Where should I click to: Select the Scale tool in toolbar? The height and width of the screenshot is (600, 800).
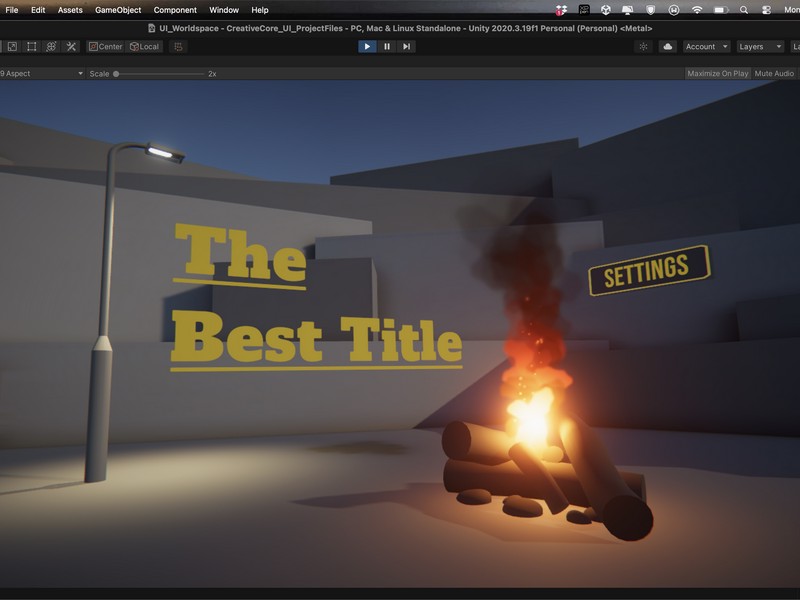coord(12,46)
